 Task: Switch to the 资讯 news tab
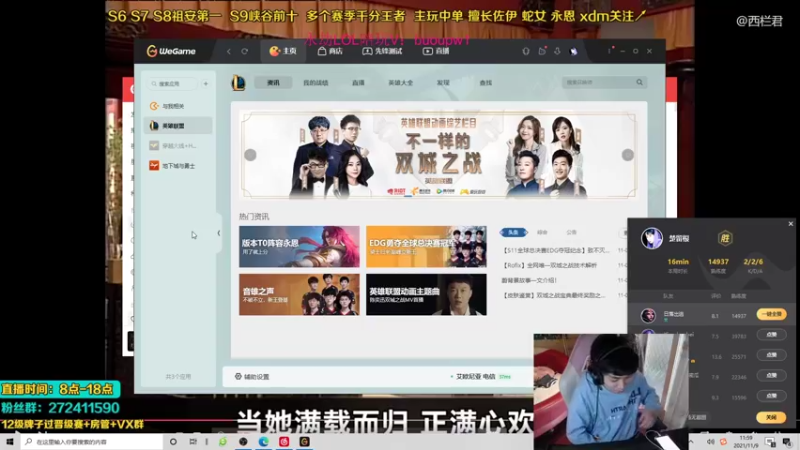[x=273, y=83]
